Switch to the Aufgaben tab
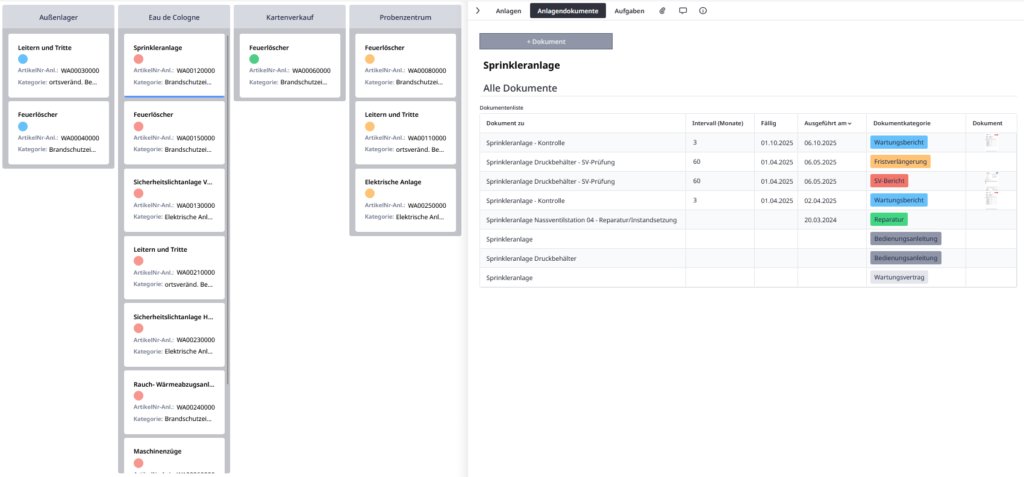The image size is (1024, 477). click(x=628, y=10)
